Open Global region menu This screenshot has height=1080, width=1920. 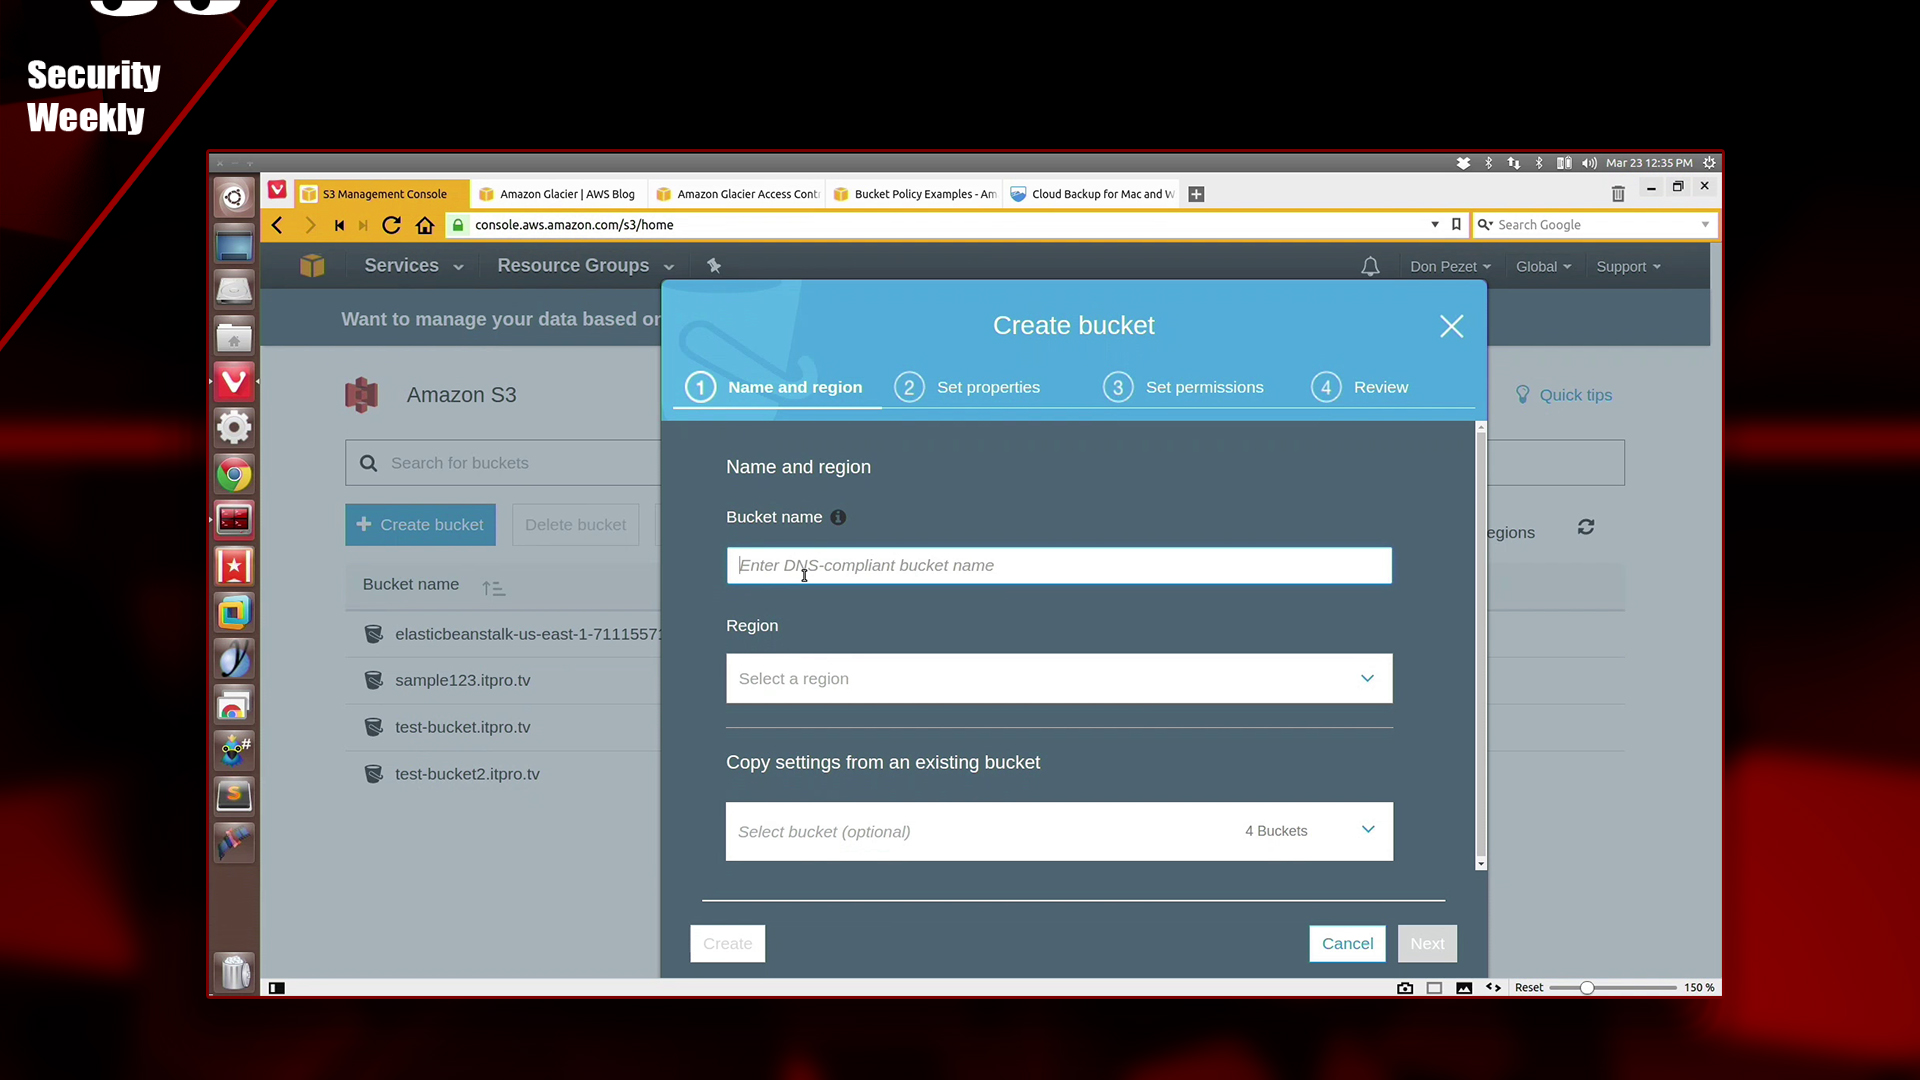(x=1543, y=267)
